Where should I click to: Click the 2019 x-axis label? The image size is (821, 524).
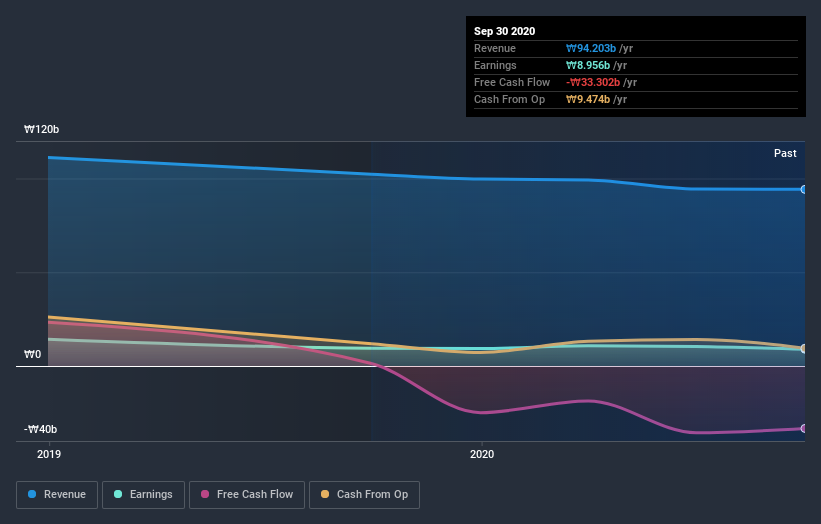pyautogui.click(x=49, y=454)
